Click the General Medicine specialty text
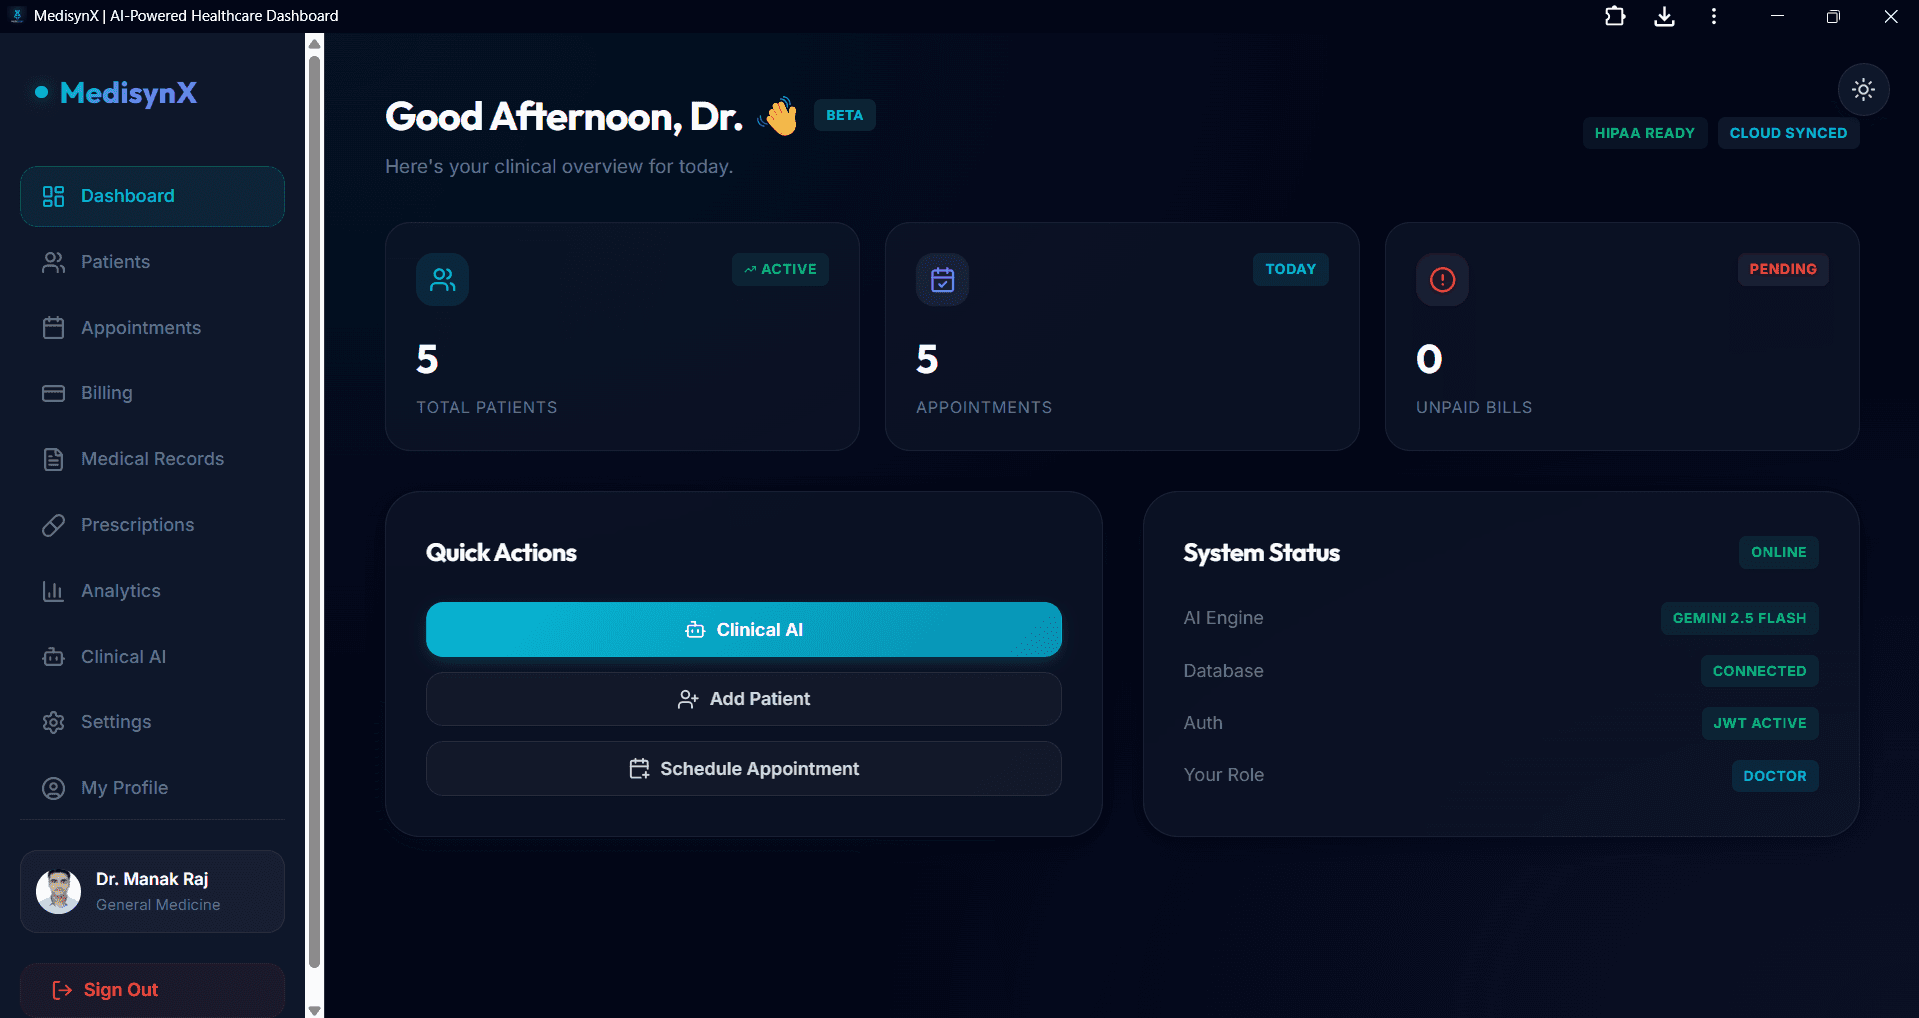1919x1018 pixels. (x=158, y=905)
